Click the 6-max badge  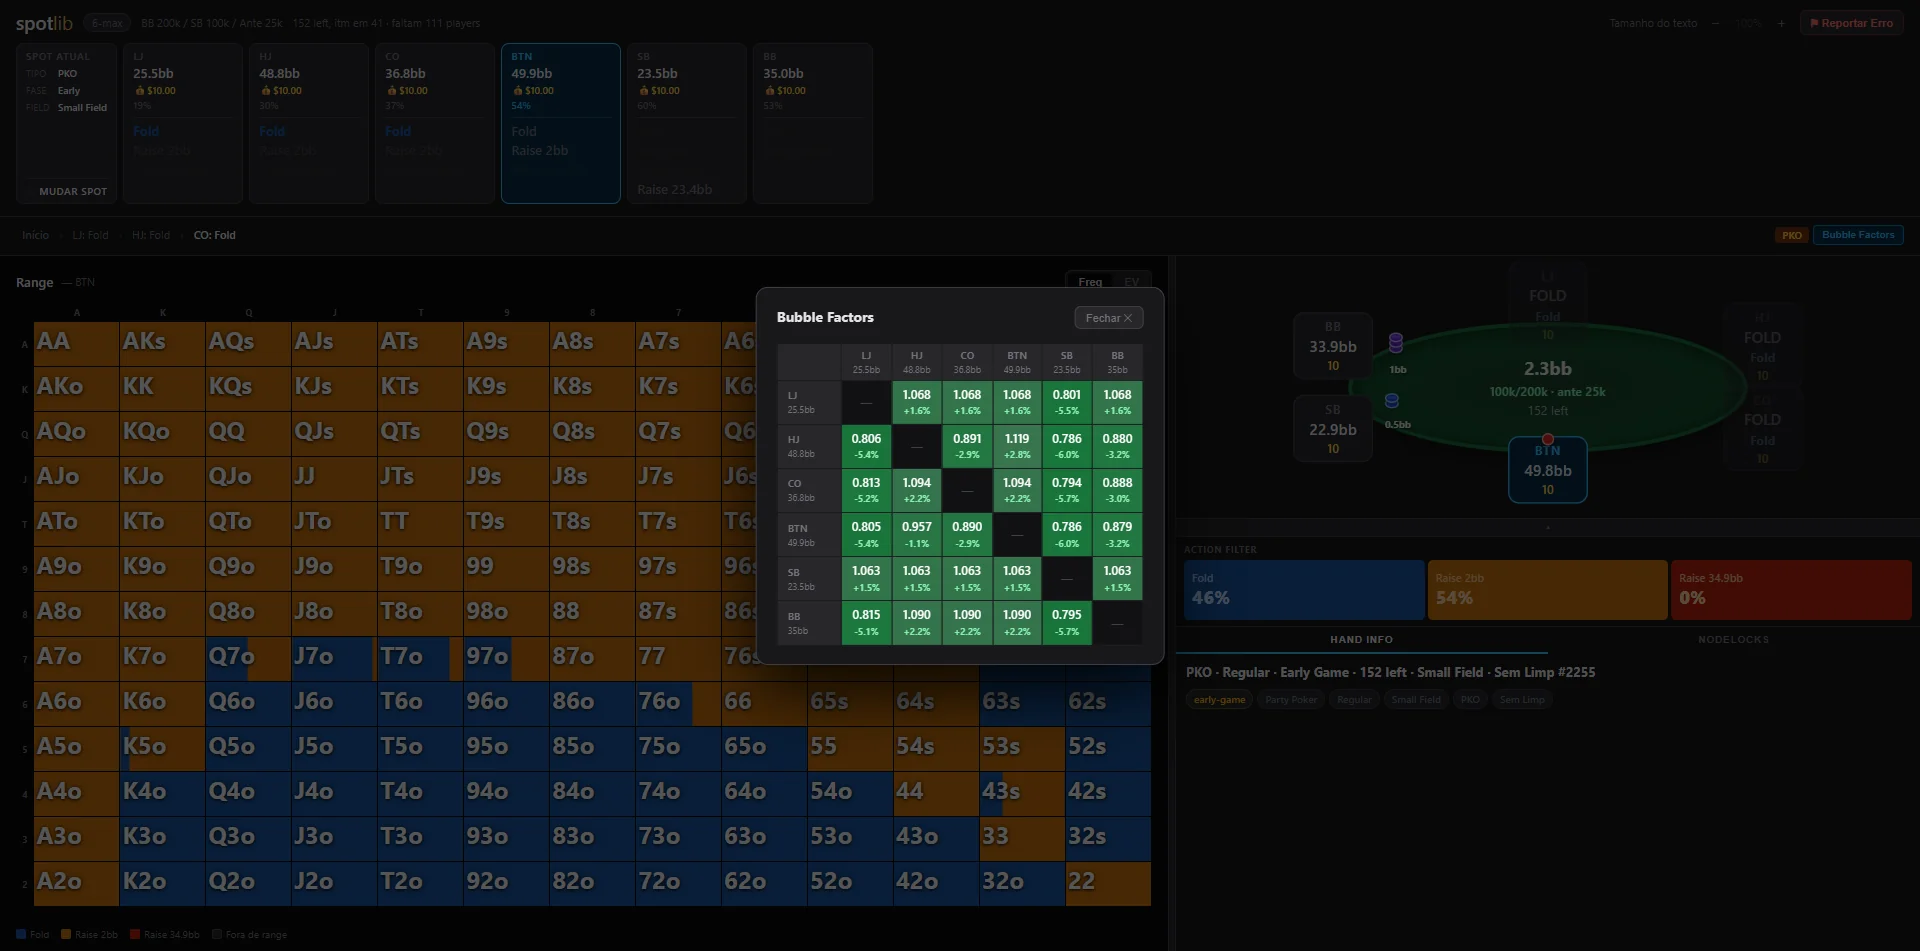coord(107,23)
